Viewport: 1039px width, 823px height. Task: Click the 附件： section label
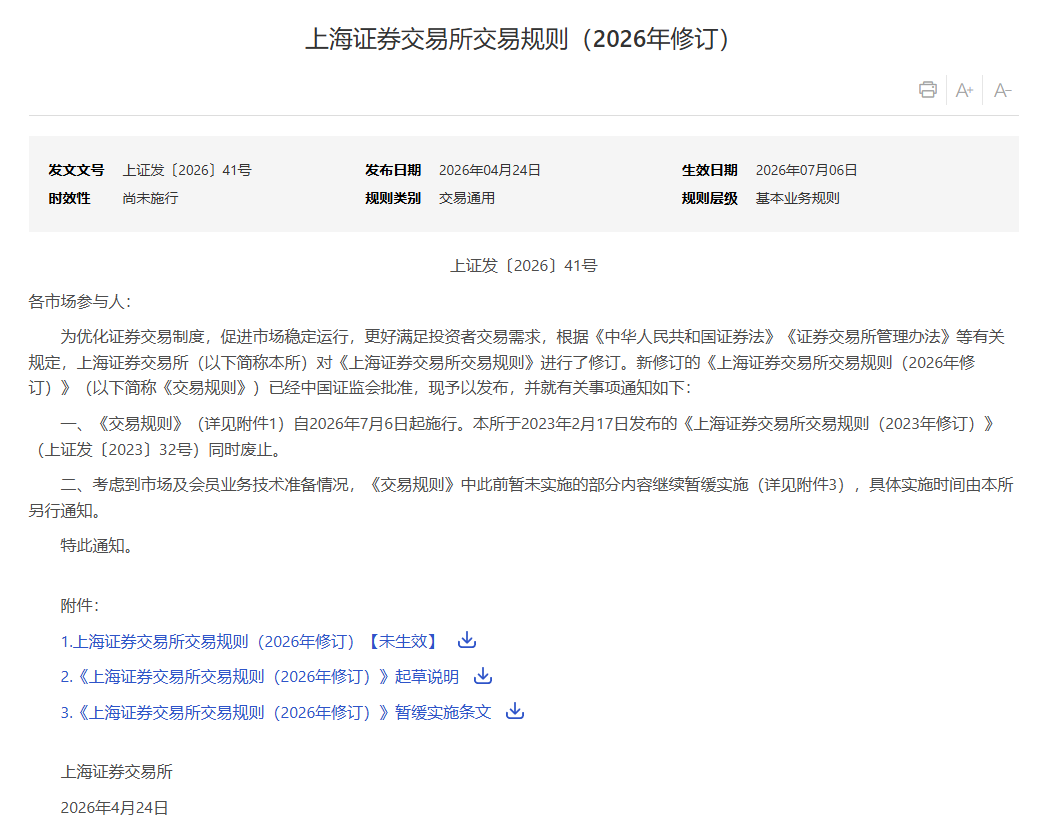click(x=80, y=605)
